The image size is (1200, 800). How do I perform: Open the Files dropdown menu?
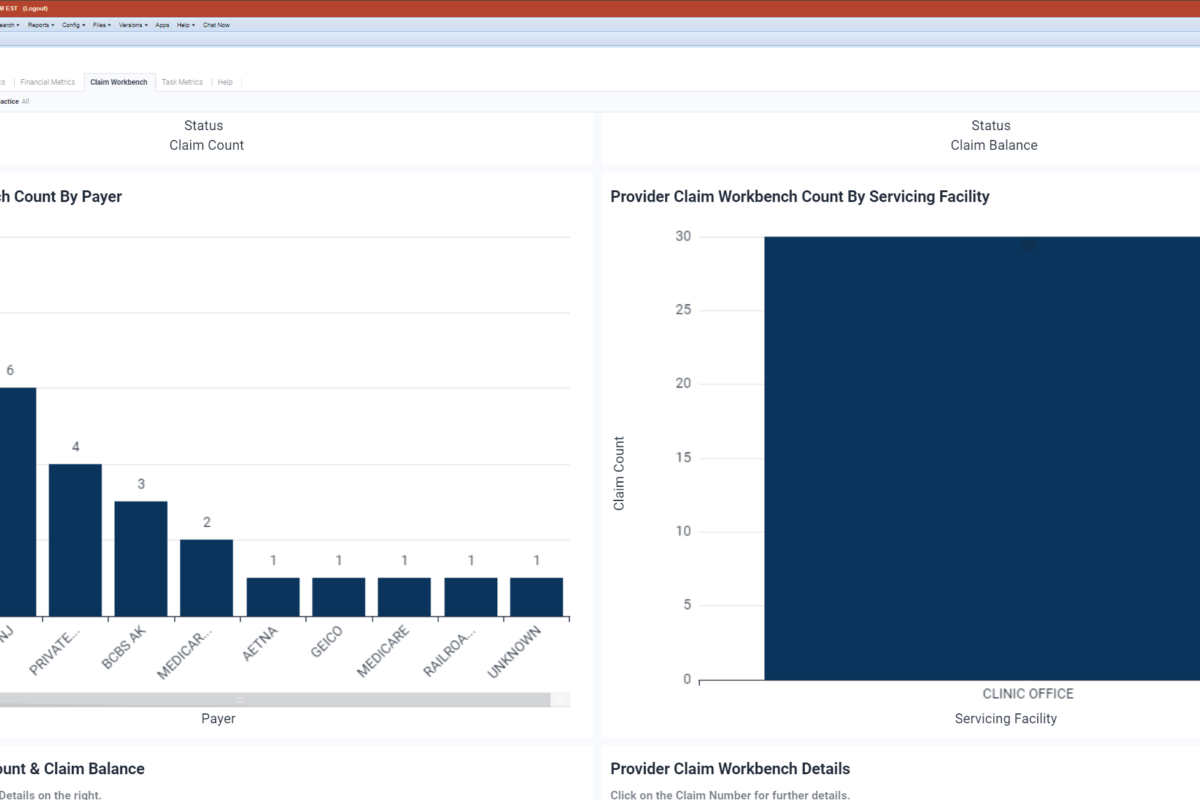(x=102, y=25)
